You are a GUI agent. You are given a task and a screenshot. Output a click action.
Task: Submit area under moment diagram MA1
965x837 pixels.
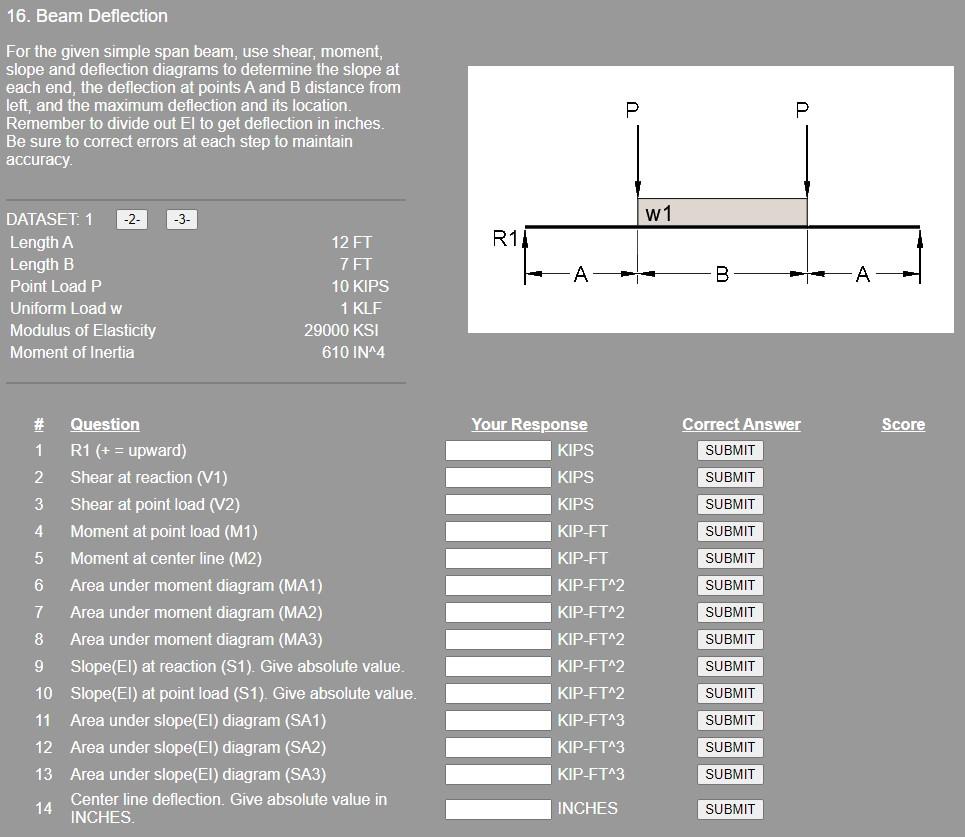point(730,585)
